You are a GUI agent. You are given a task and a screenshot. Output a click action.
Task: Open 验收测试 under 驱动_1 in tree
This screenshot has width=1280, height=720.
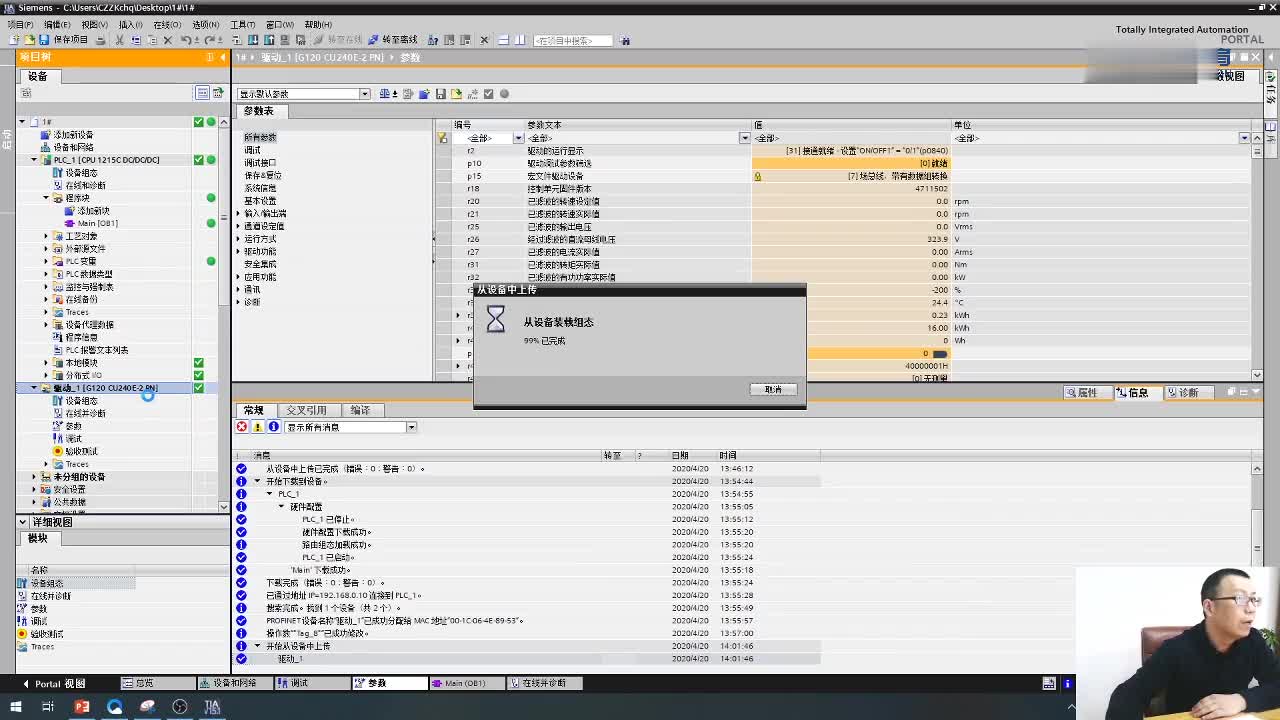pyautogui.click(x=81, y=451)
